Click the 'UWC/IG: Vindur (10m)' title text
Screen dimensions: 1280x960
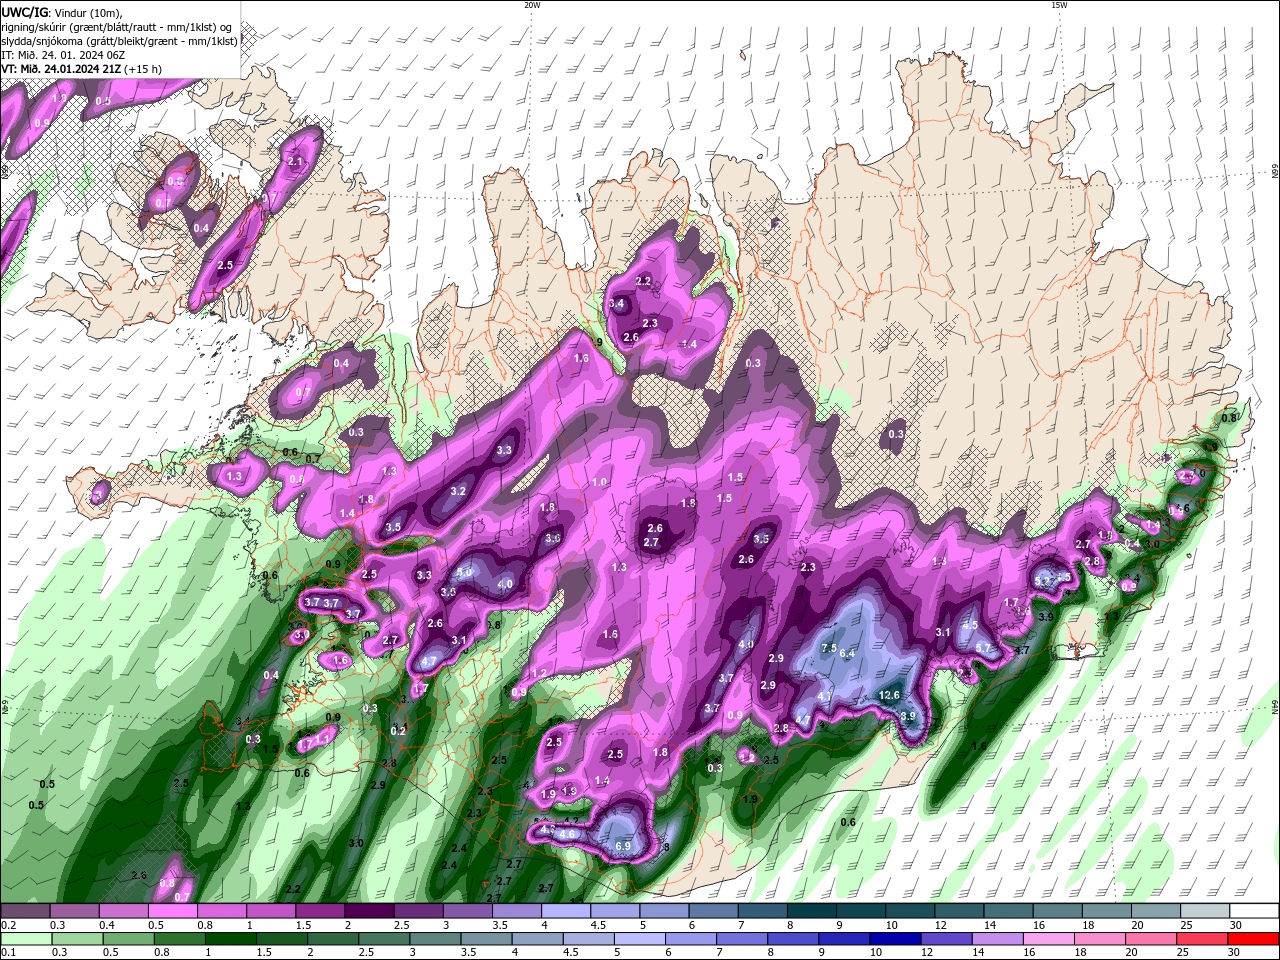(60, 12)
